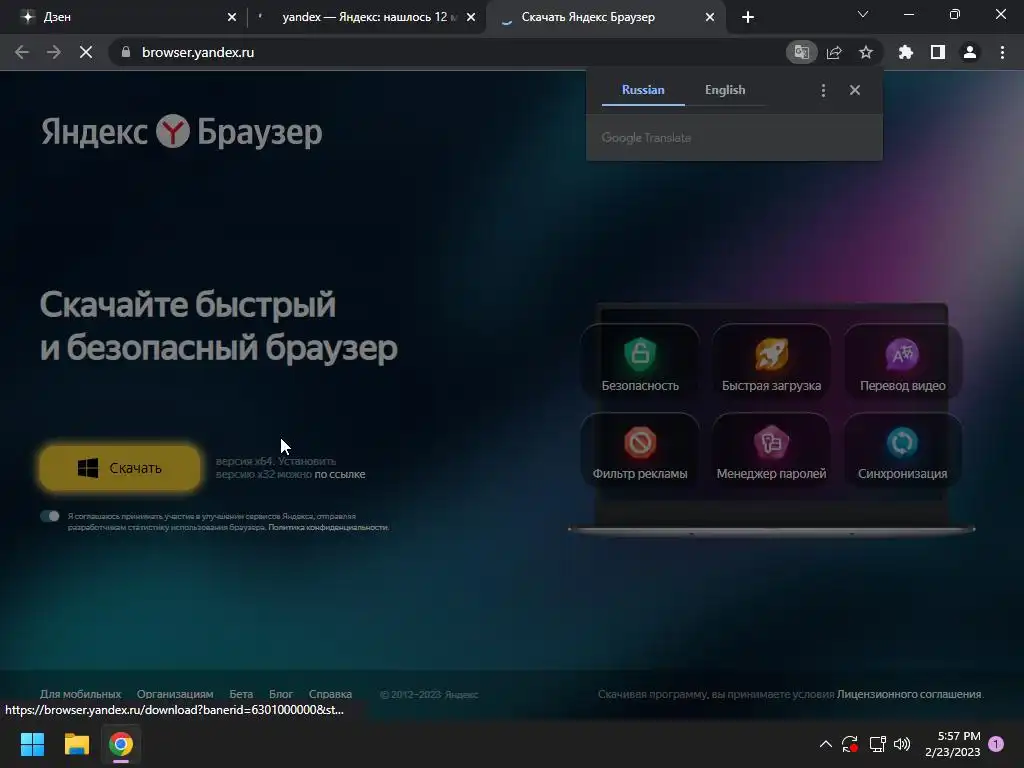
Task: Click the по ссылке x32 link
Action: tap(340, 474)
